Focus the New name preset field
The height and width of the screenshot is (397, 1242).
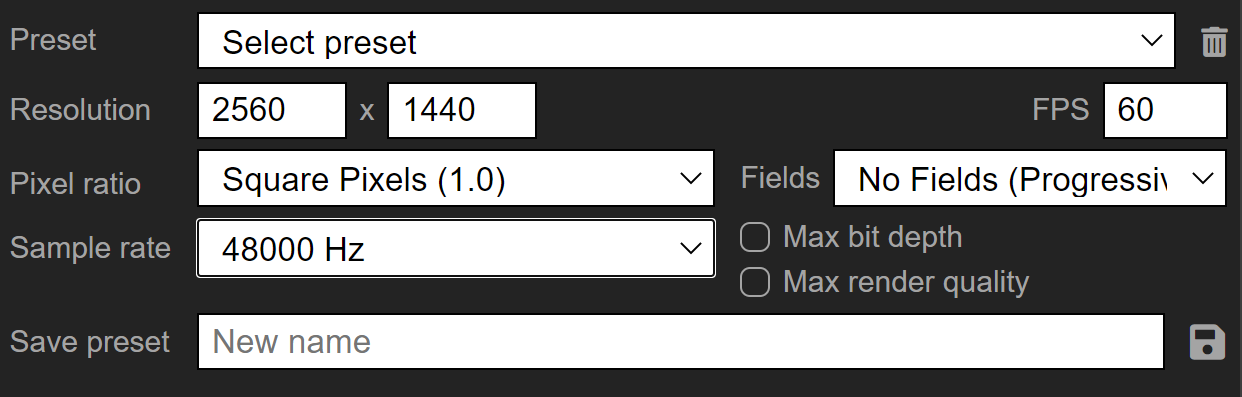coord(681,342)
